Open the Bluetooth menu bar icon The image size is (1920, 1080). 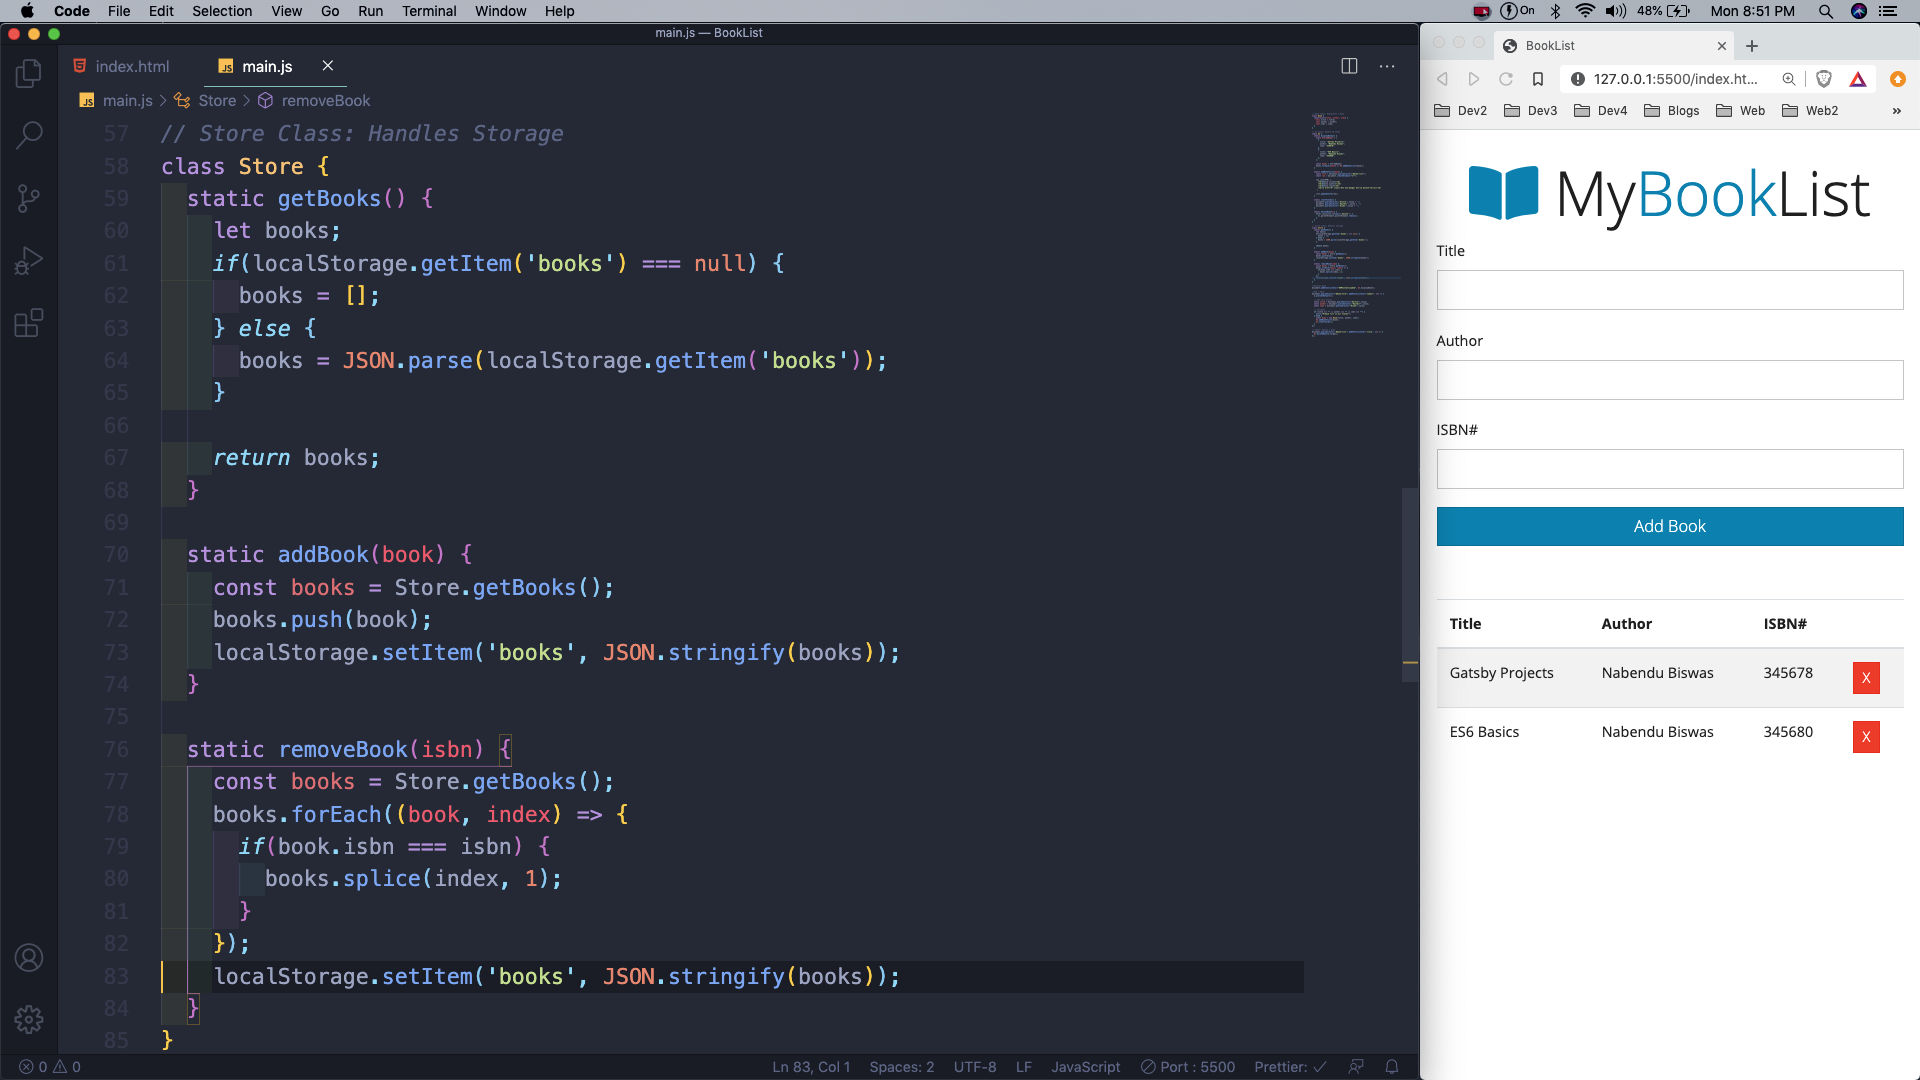point(1556,11)
